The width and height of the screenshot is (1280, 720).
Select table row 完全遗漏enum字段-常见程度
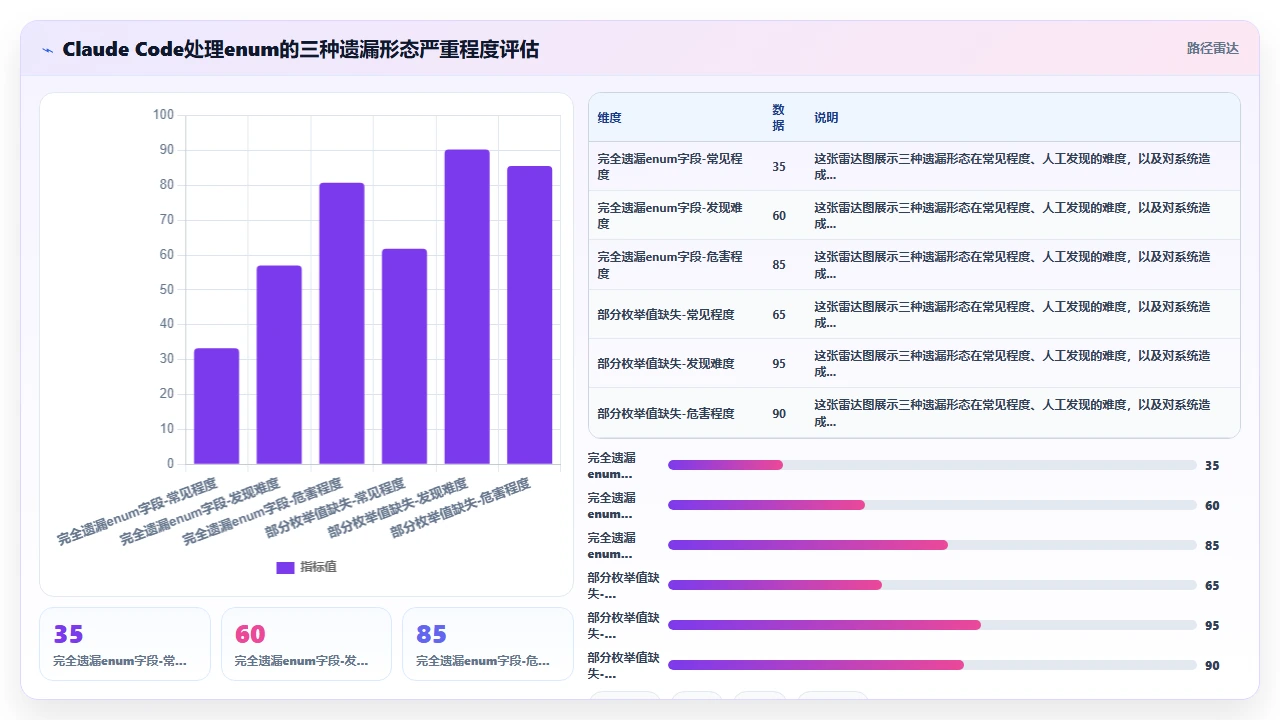pyautogui.click(x=914, y=166)
